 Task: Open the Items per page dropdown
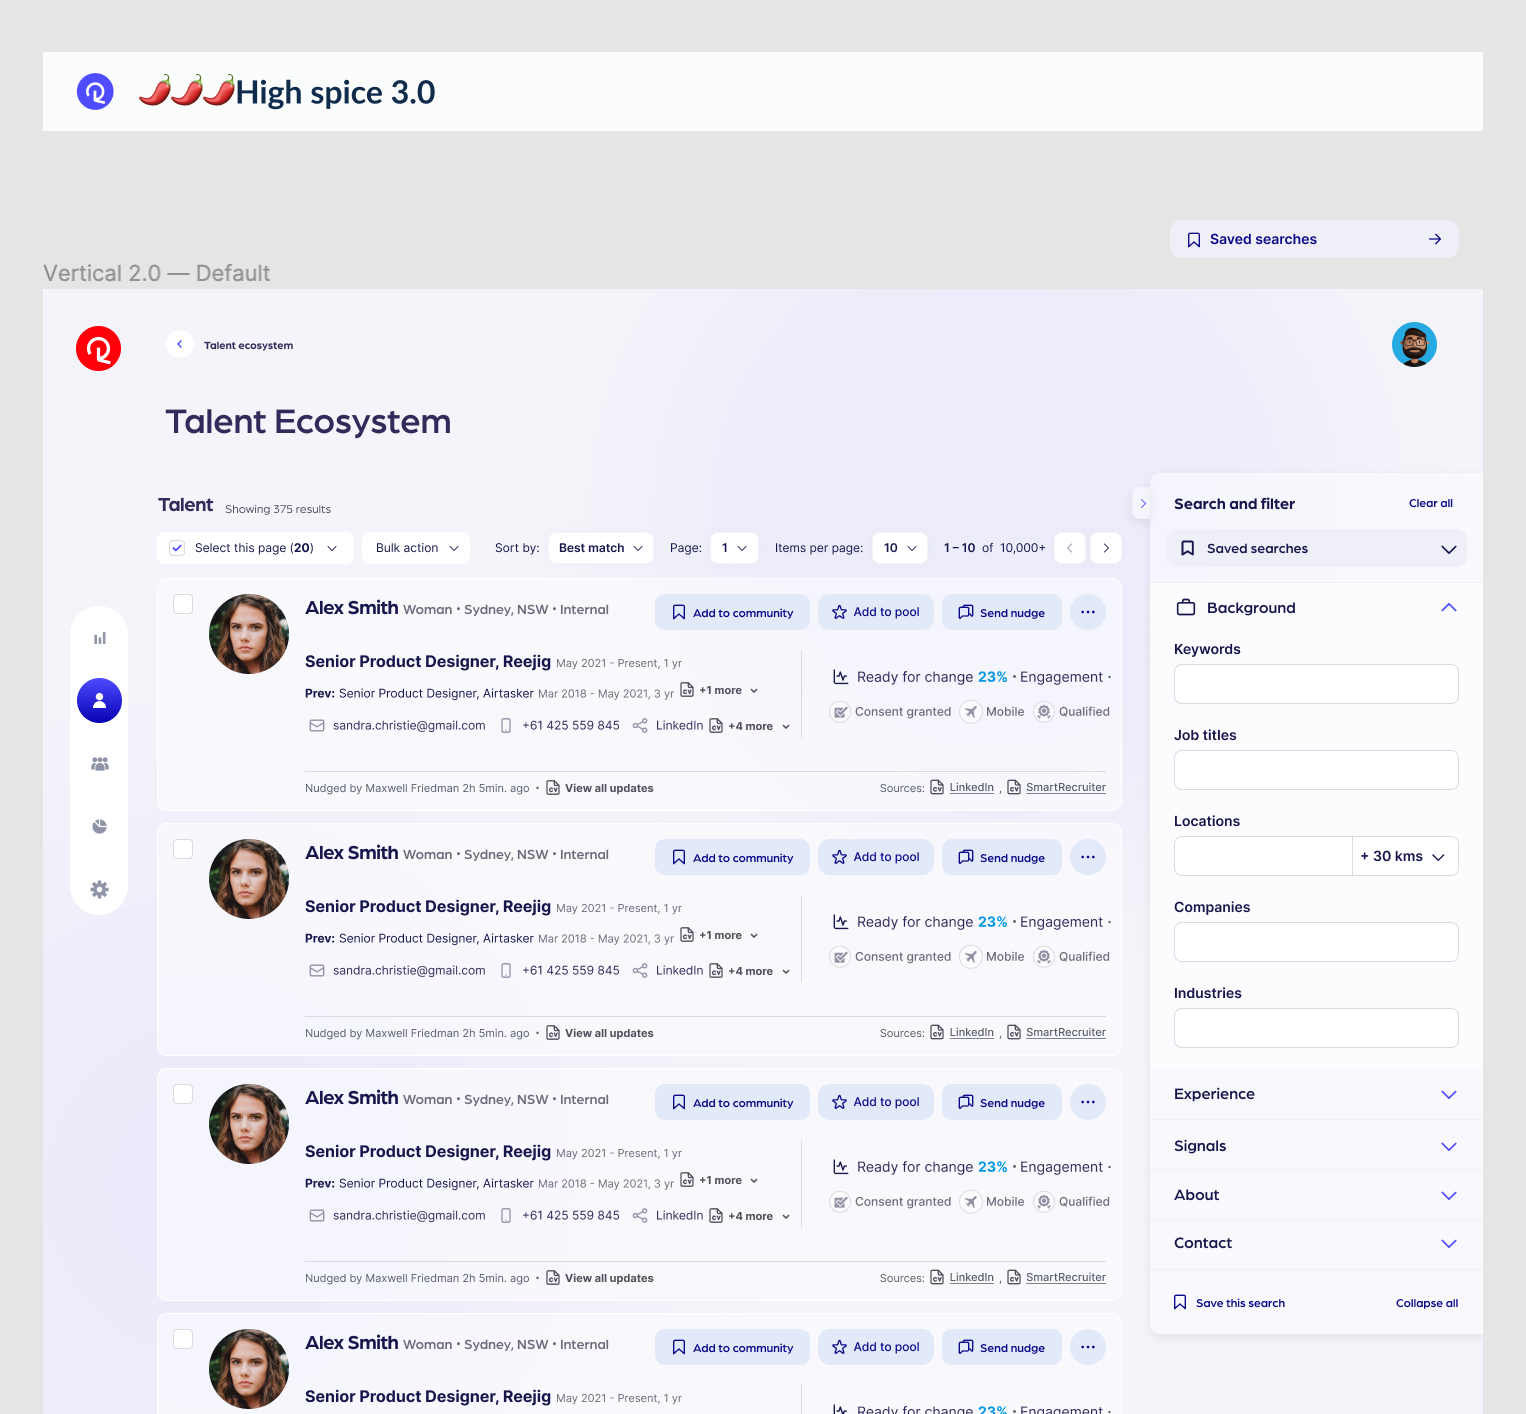pyautogui.click(x=900, y=548)
